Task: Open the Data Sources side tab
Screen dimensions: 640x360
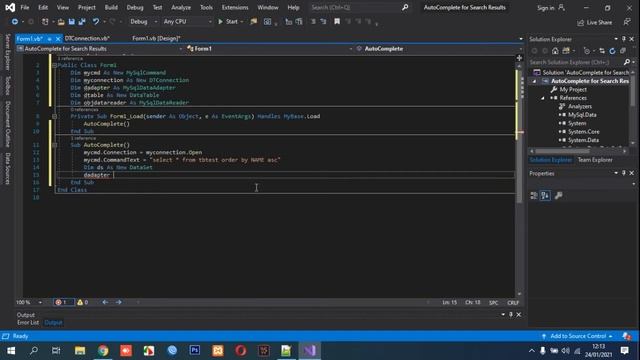Action: [x=7, y=169]
